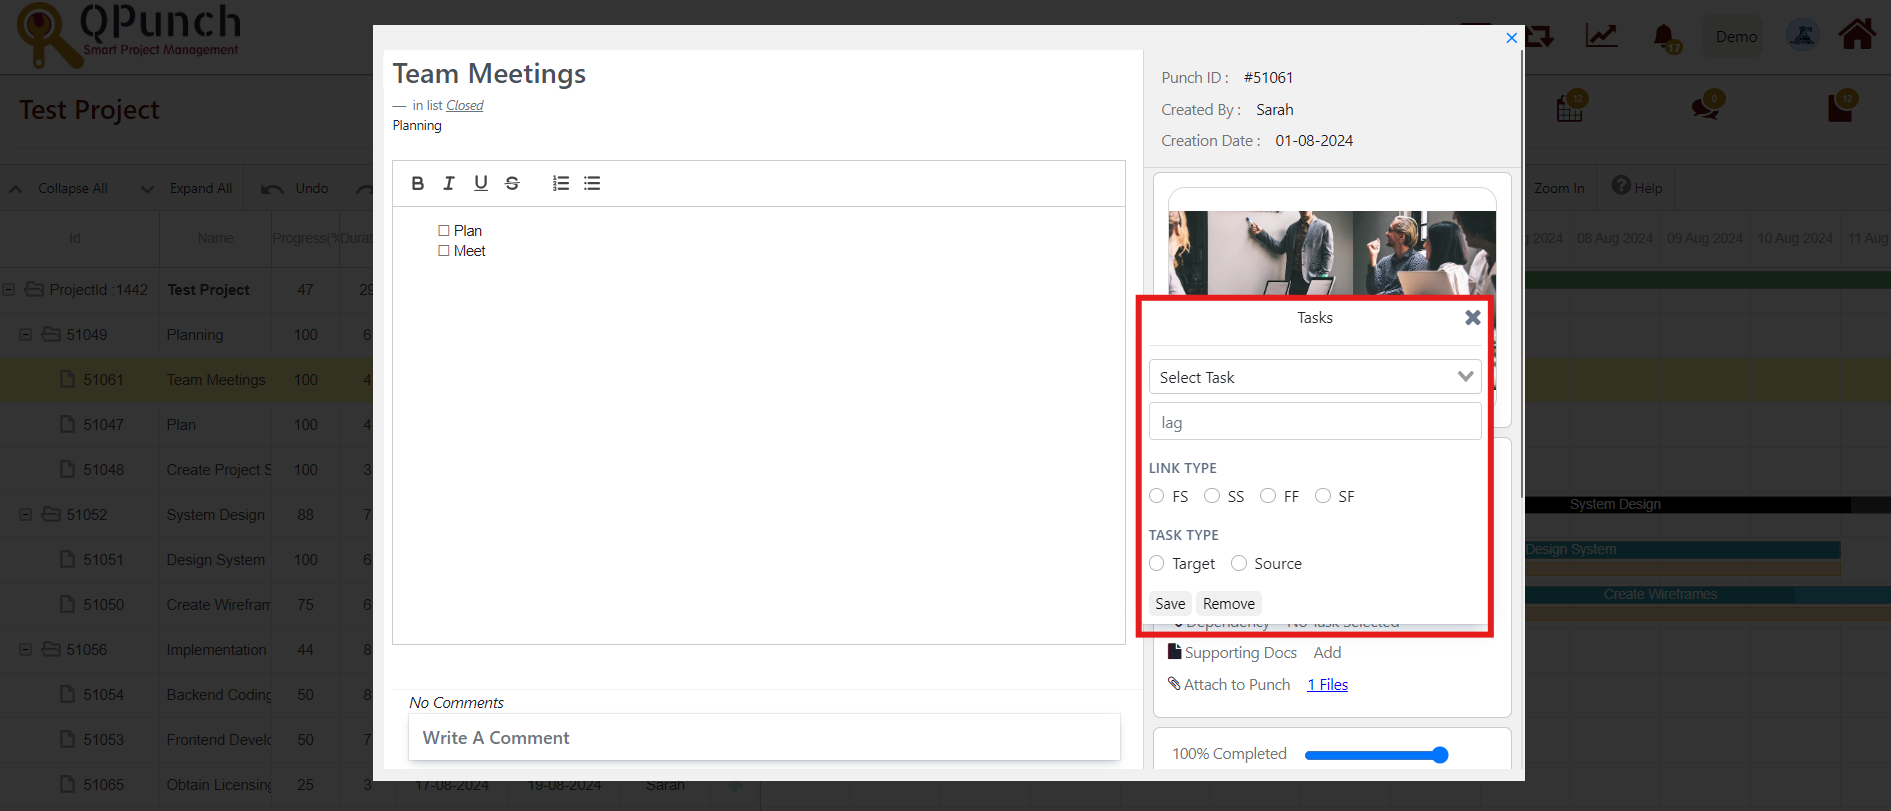Click the Zoom In toolbar item

1559,188
